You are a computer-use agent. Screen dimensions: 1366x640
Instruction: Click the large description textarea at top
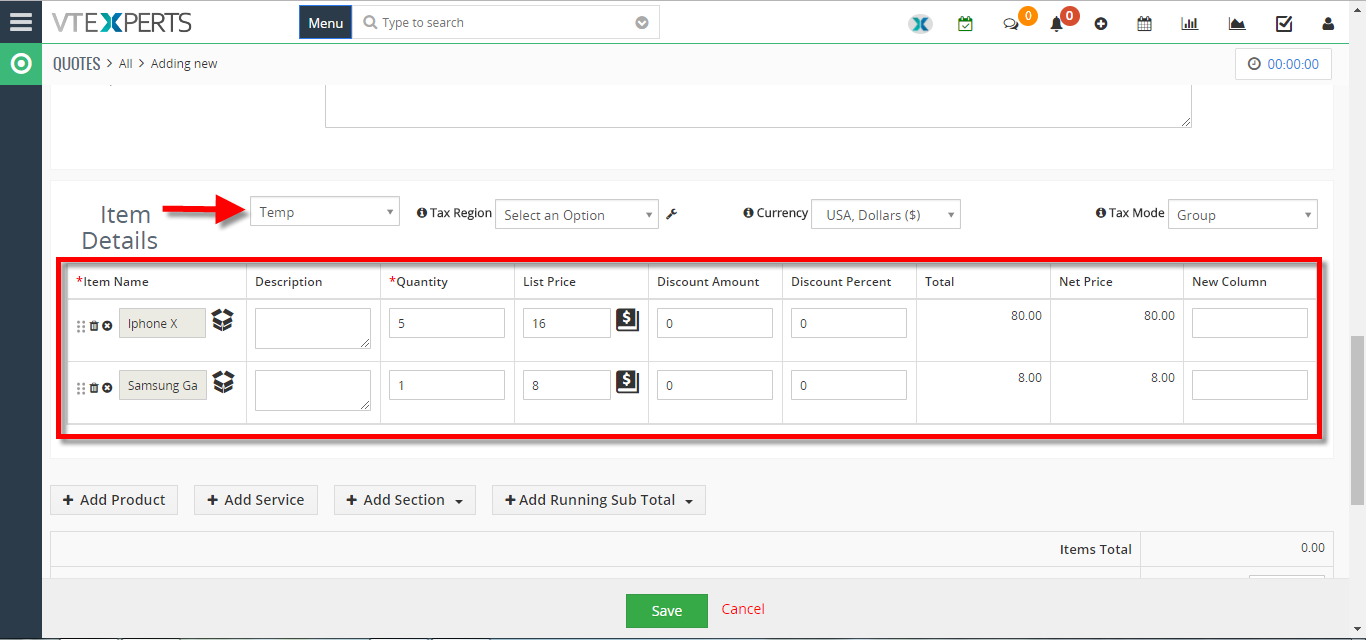pyautogui.click(x=758, y=106)
